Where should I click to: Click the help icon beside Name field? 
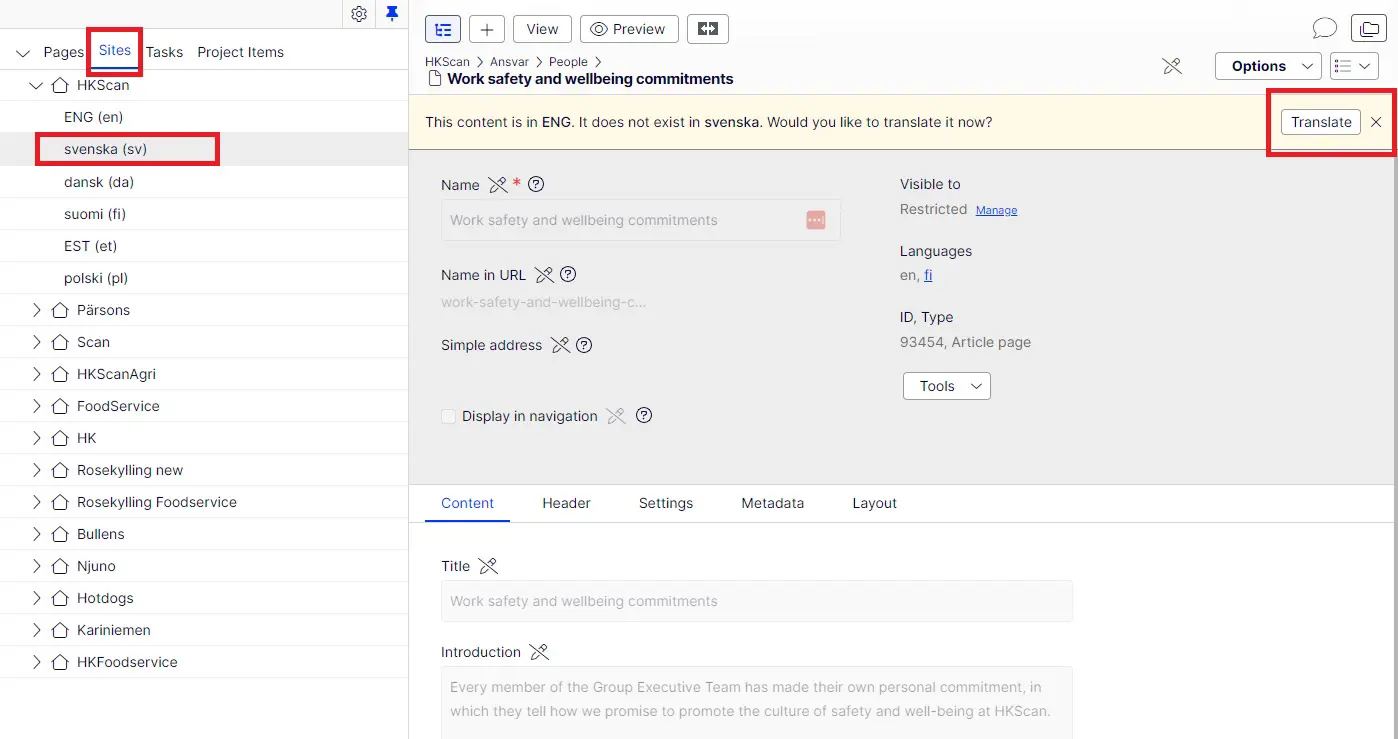click(x=536, y=184)
